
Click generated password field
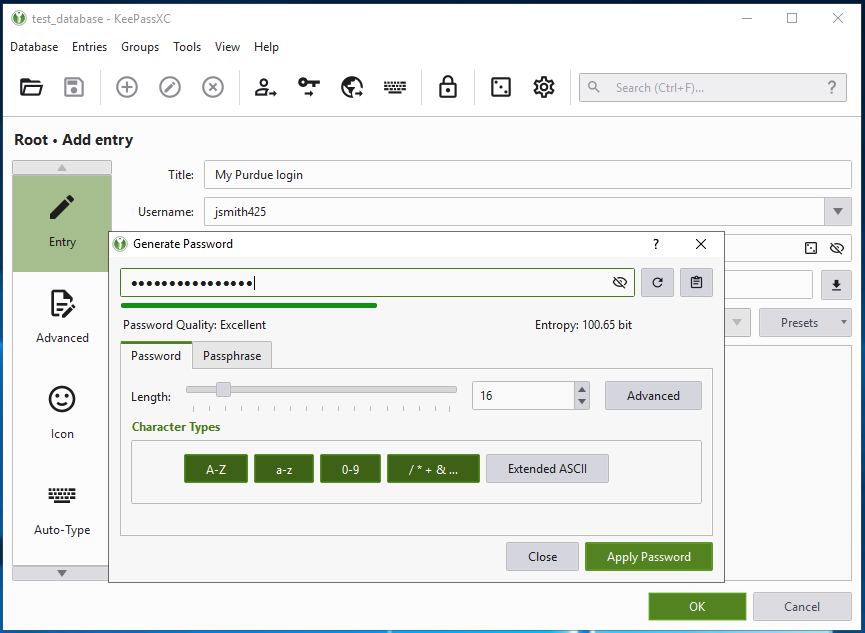point(377,283)
